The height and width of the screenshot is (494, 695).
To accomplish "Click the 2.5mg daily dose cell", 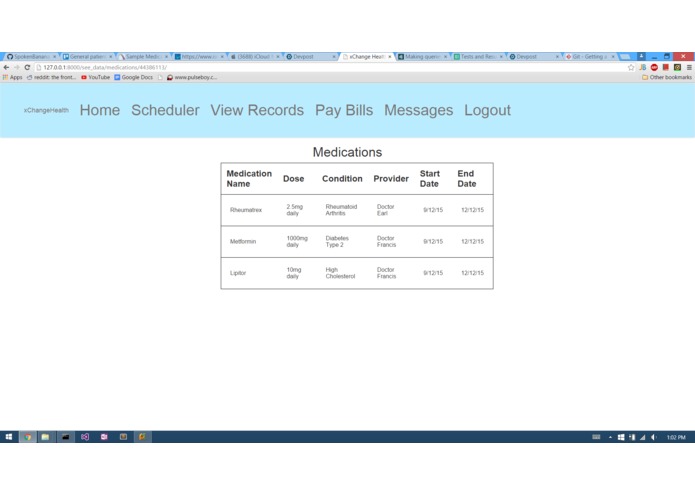I will tap(295, 210).
